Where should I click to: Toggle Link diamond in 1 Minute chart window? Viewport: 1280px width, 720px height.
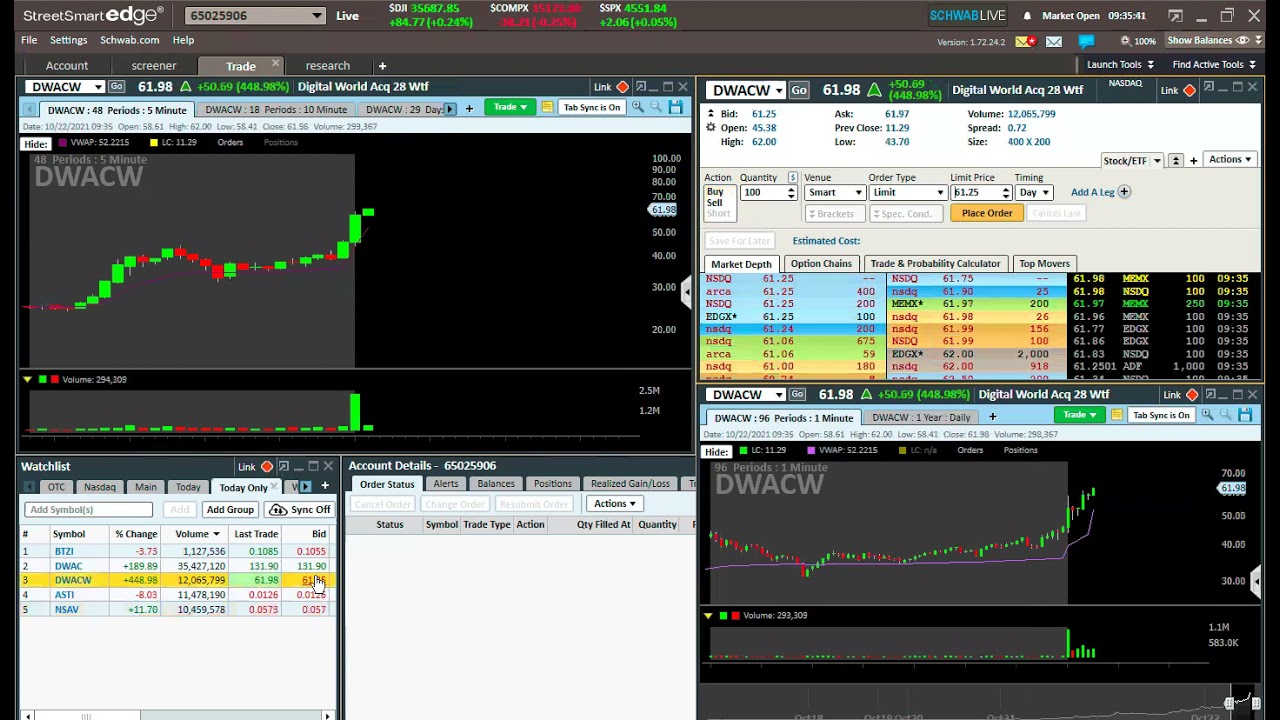pyautogui.click(x=1192, y=394)
